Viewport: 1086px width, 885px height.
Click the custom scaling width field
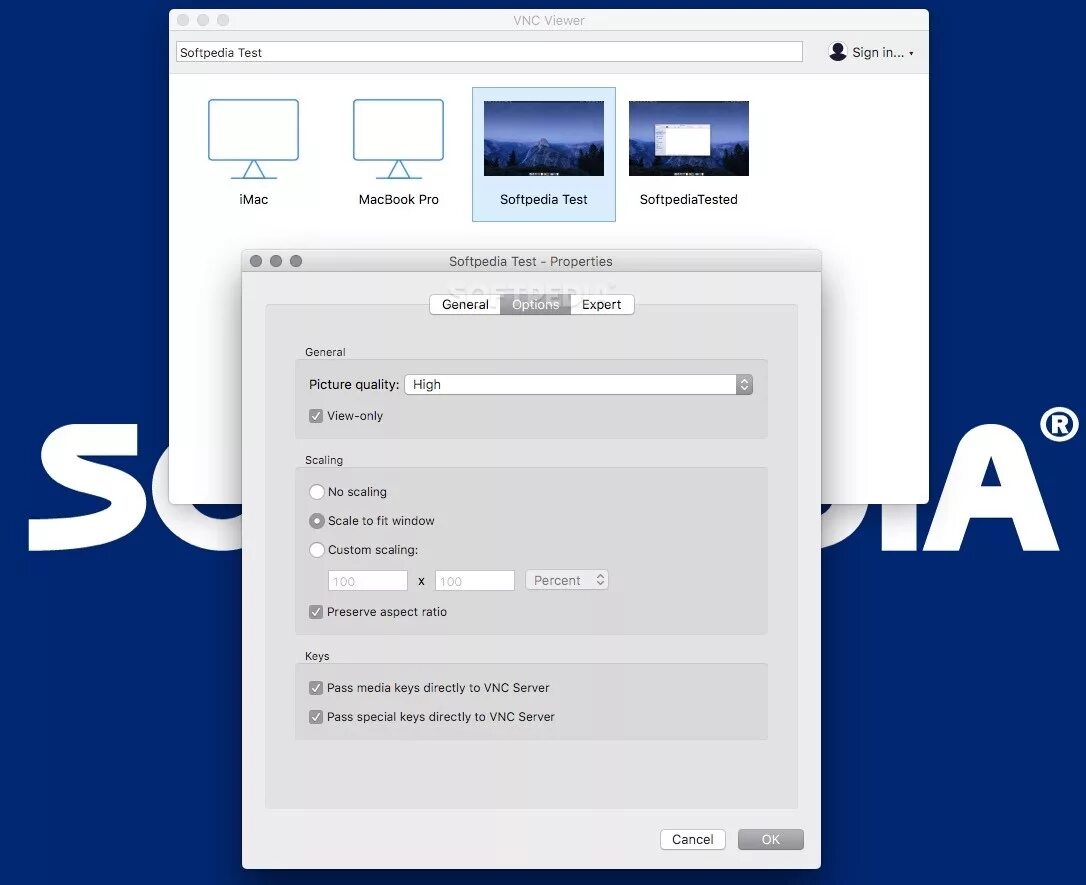click(368, 581)
